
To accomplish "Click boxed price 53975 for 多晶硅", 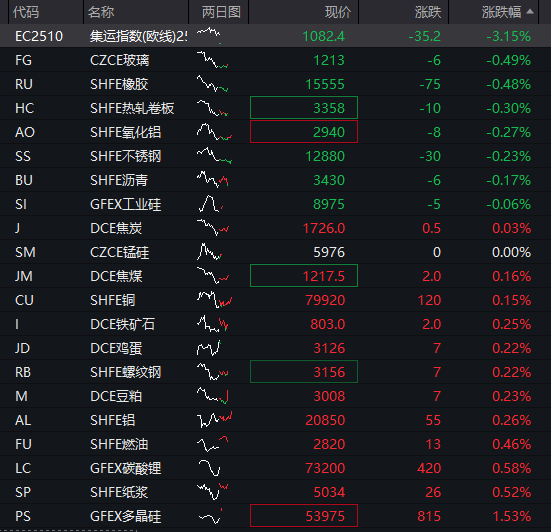I will pos(304,515).
